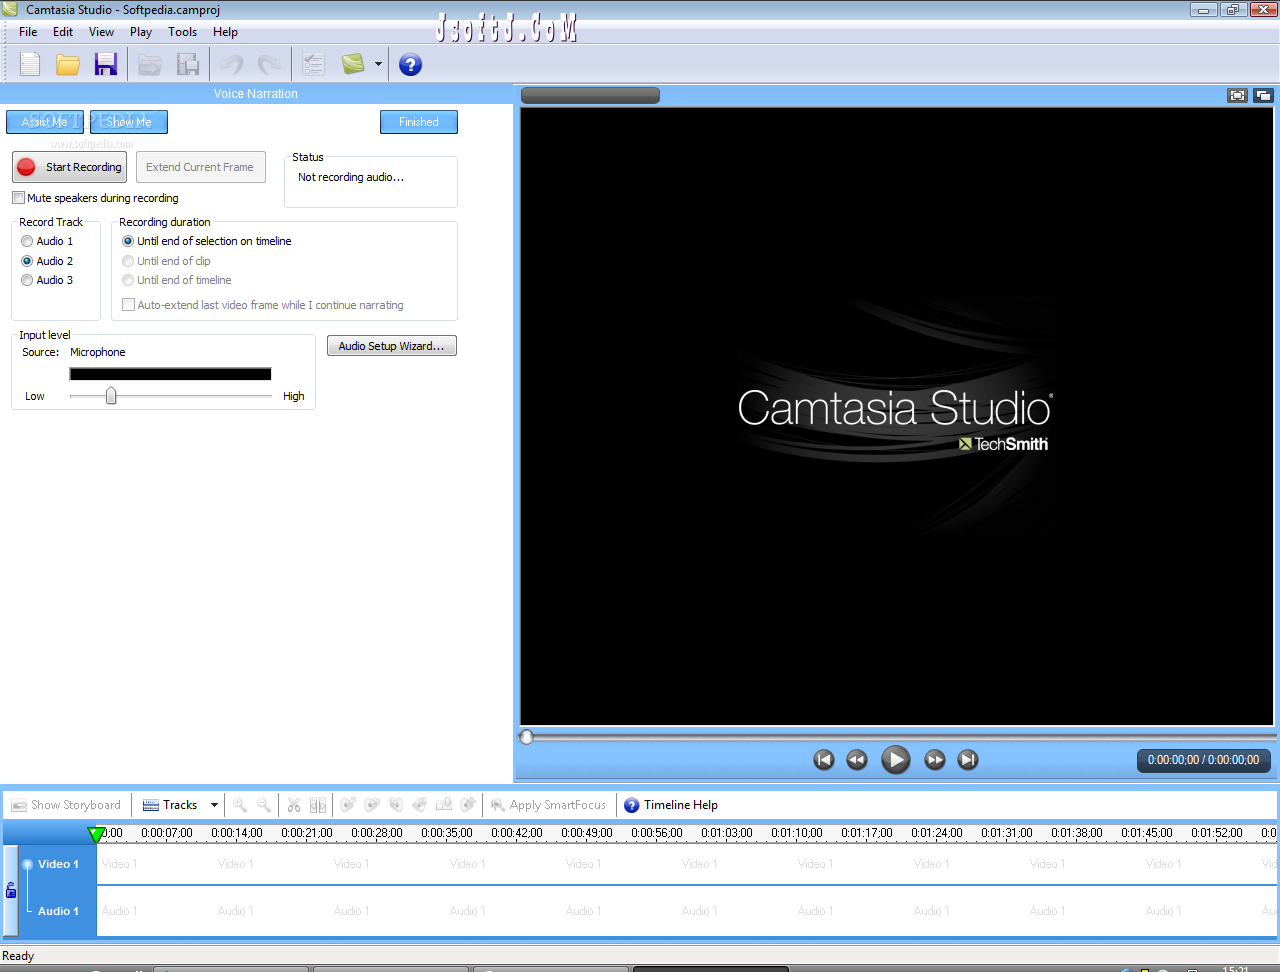Screen dimensions: 1280x972
Task: Open Timeline Help
Action: (x=671, y=805)
